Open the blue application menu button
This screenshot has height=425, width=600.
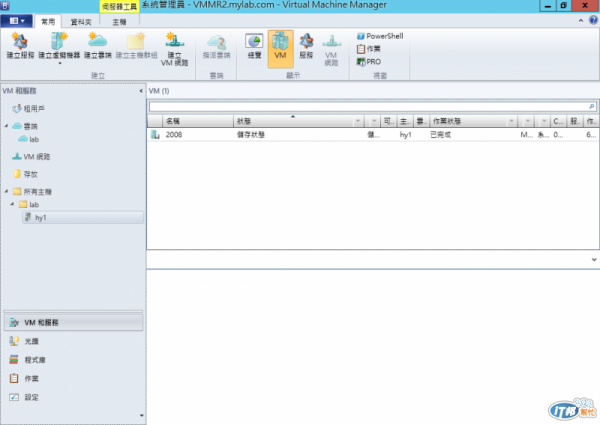[x=16, y=21]
